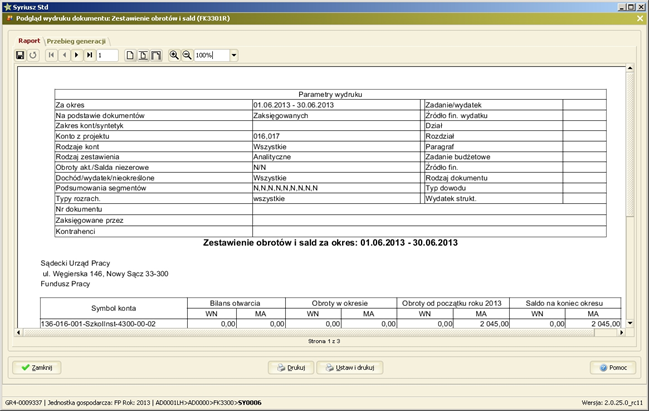This screenshot has height=411, width=649.
Task: Click 'Saldo na koniec okresu' header
Action: (564, 303)
